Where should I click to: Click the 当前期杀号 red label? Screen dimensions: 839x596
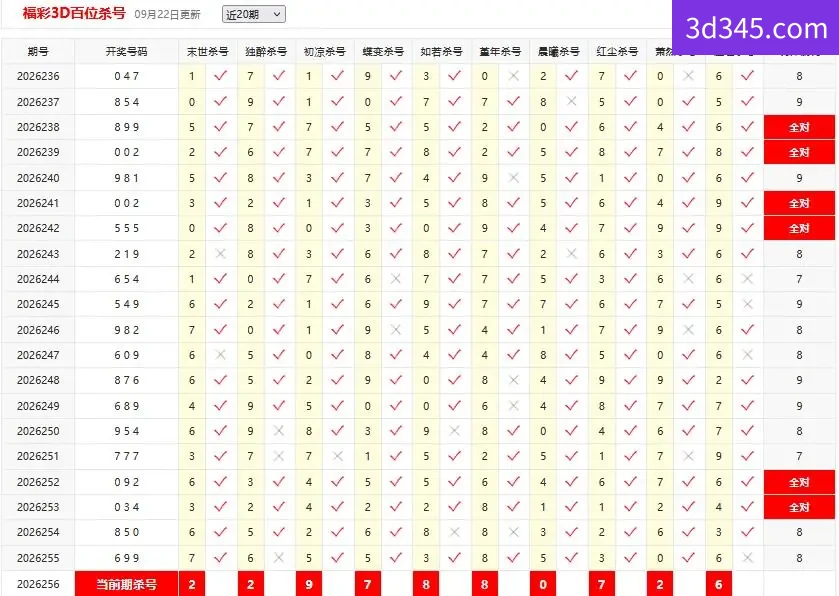tap(126, 584)
